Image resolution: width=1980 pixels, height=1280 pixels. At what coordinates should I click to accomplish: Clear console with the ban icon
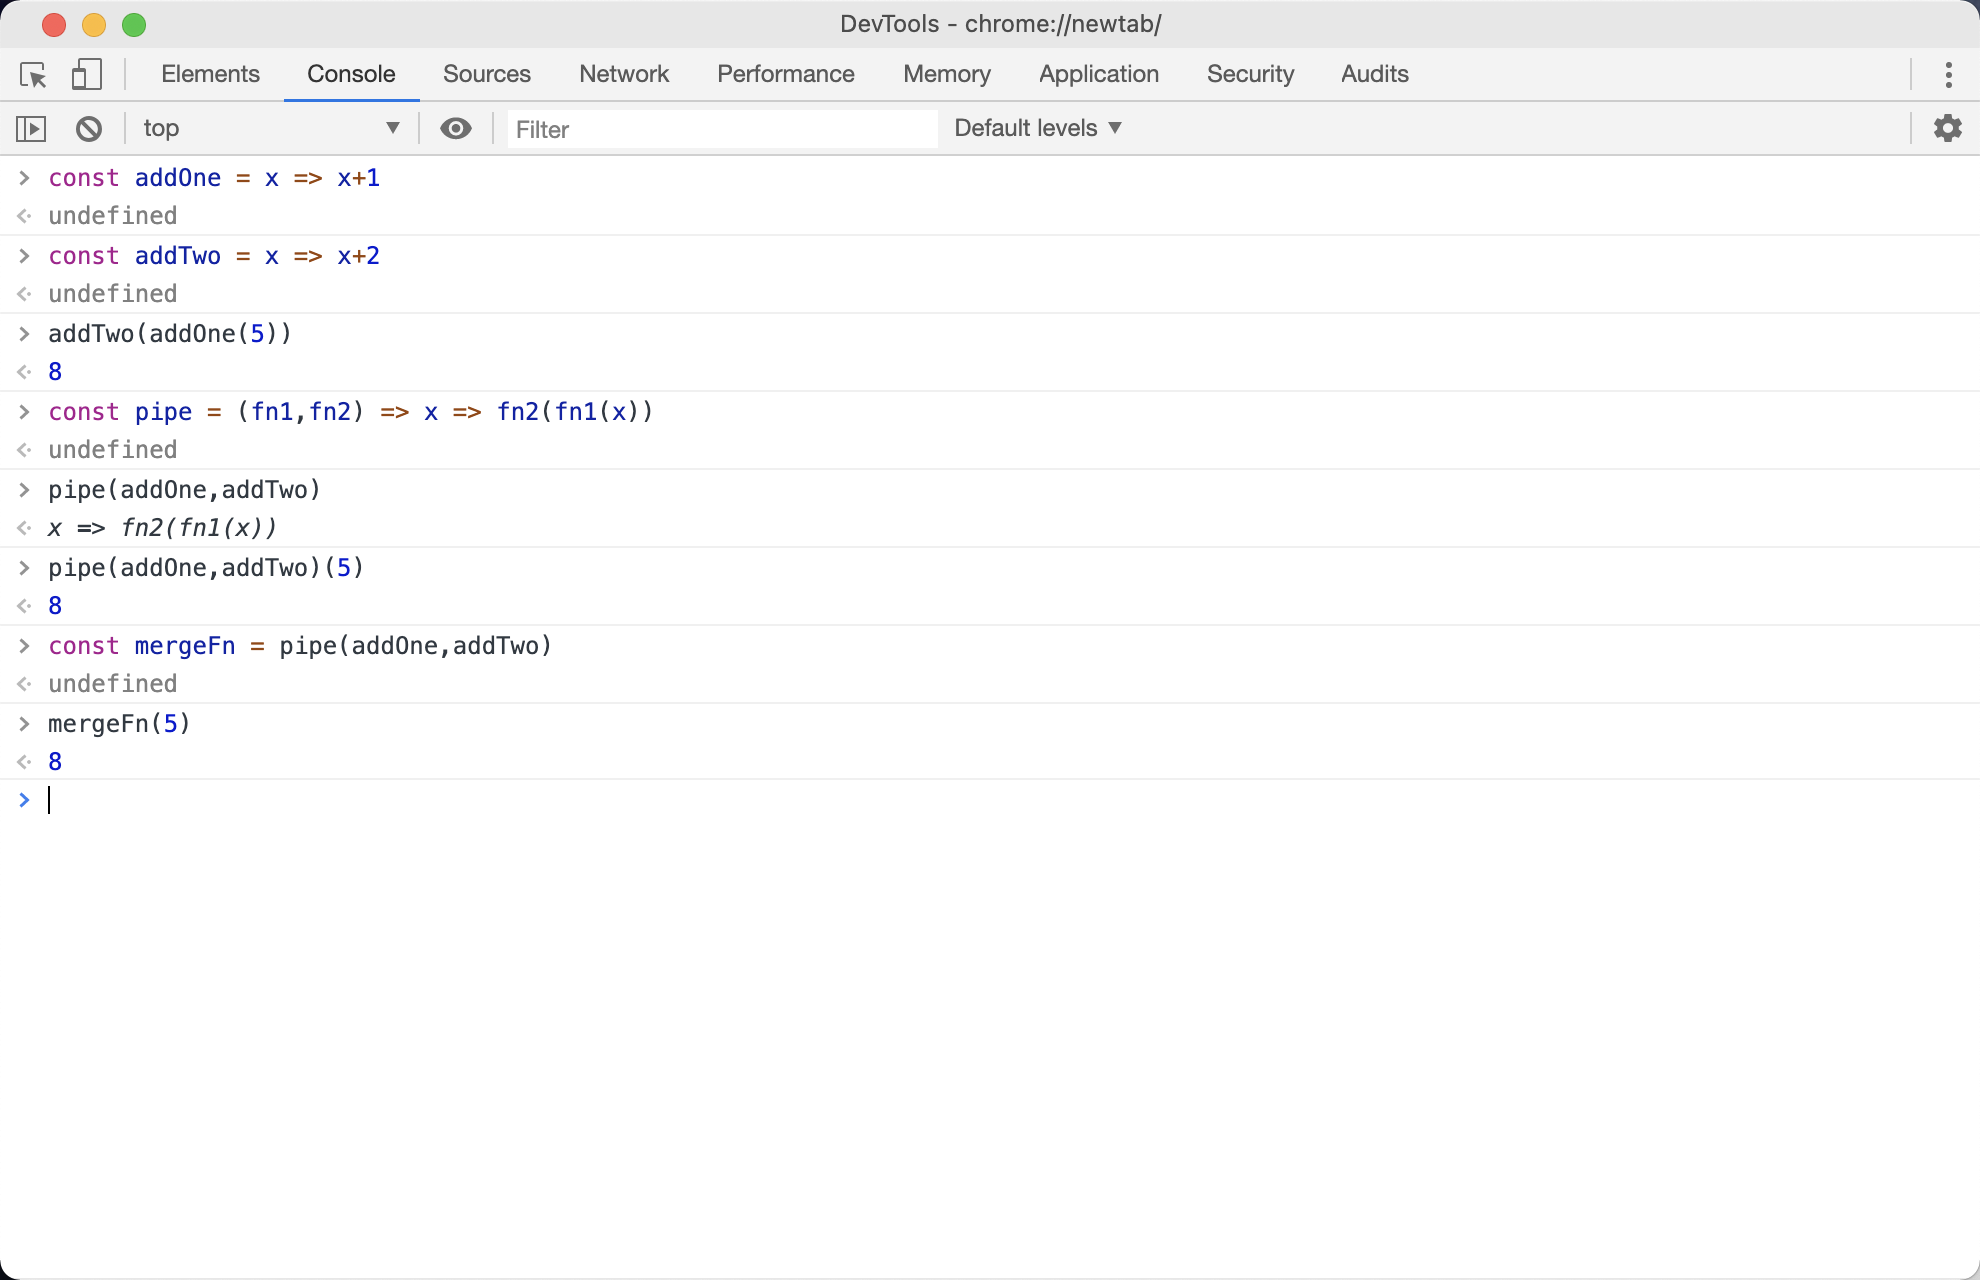click(89, 128)
